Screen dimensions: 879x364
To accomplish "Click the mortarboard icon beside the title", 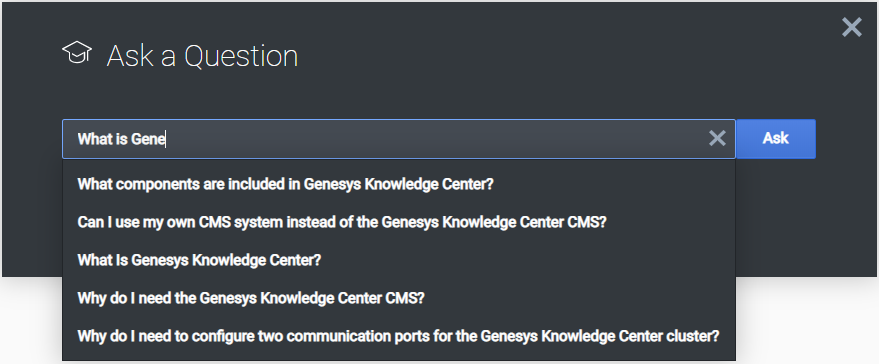I will point(77,52).
